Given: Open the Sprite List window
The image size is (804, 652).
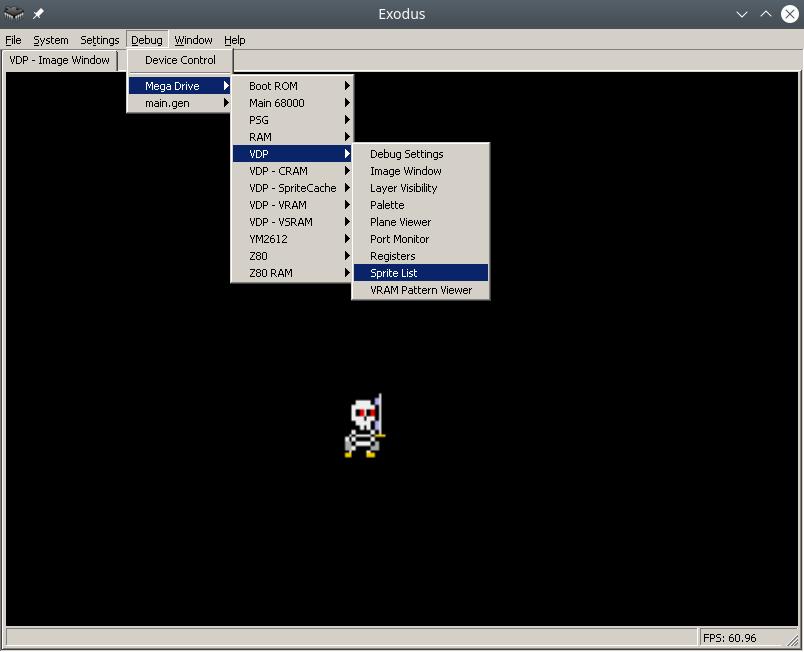Looking at the screenshot, I should coord(421,273).
